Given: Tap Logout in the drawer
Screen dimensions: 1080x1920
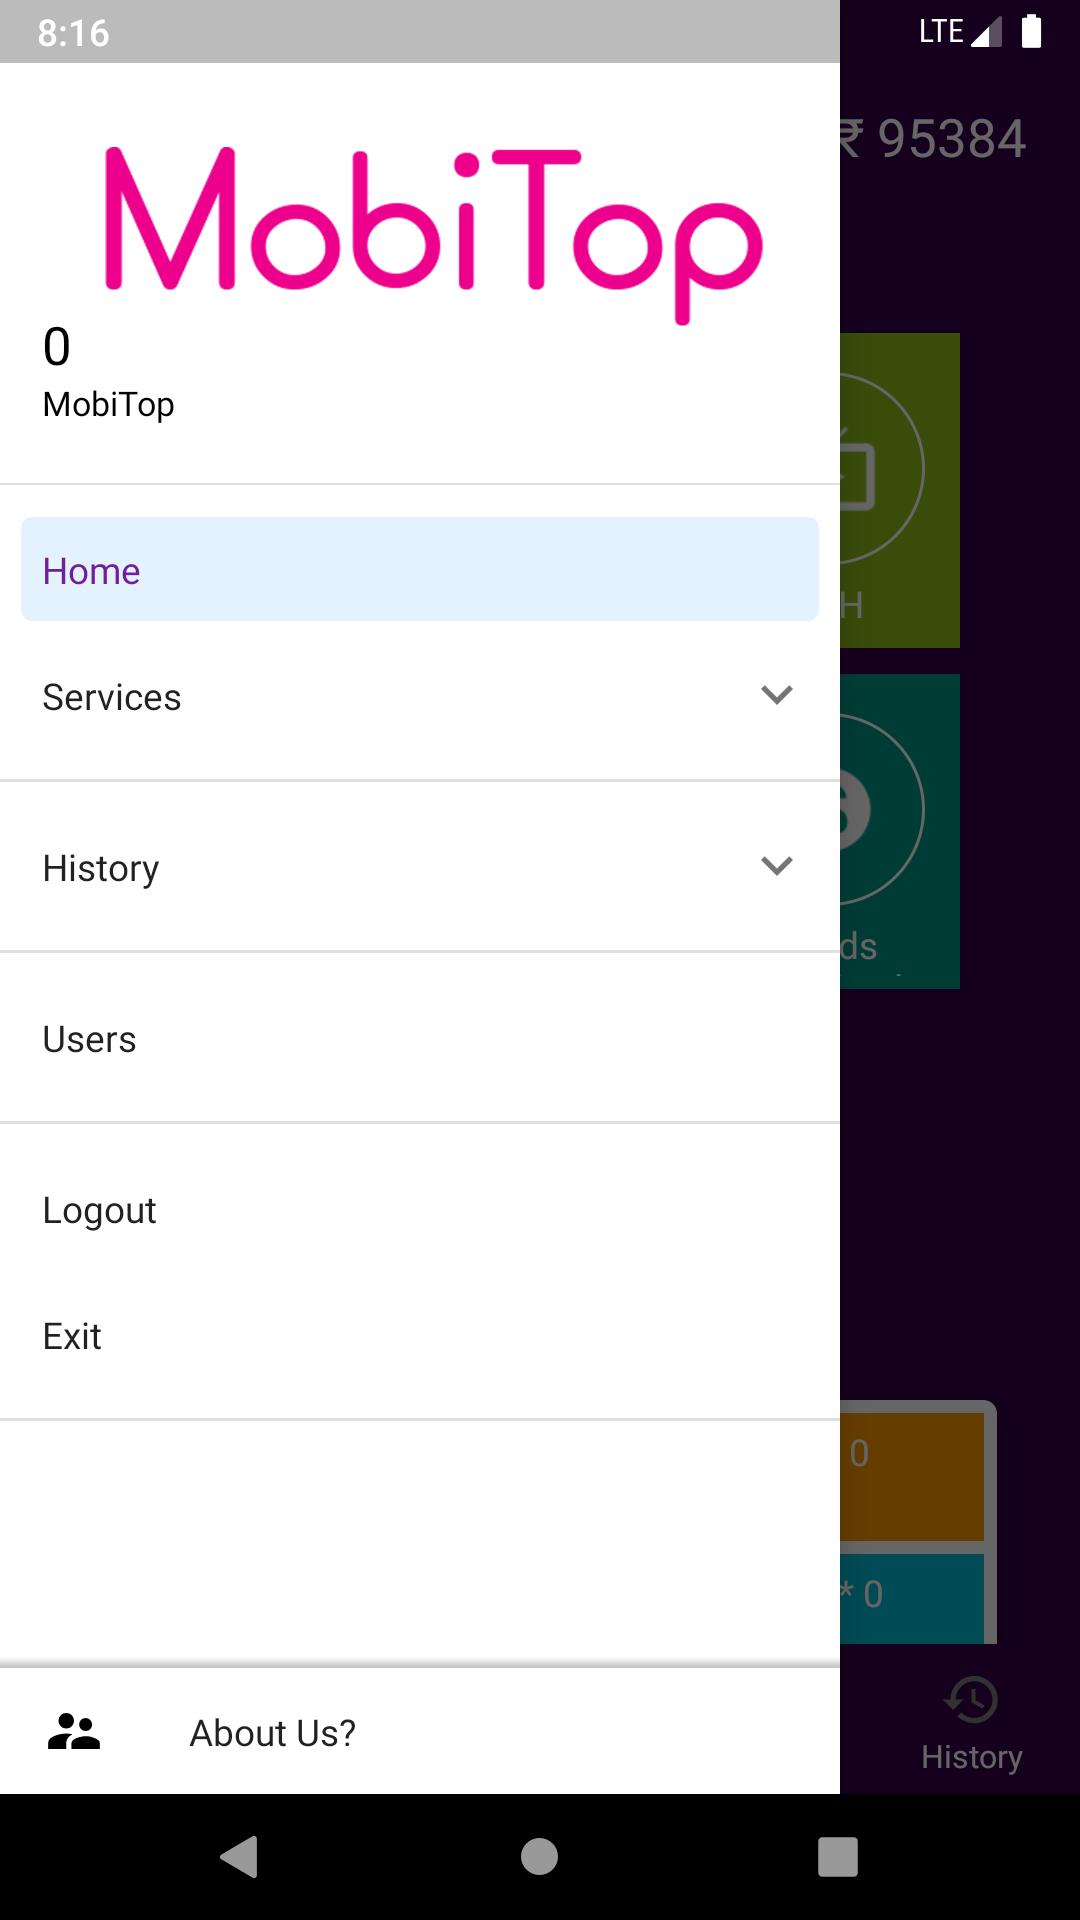Looking at the screenshot, I should tap(420, 1210).
